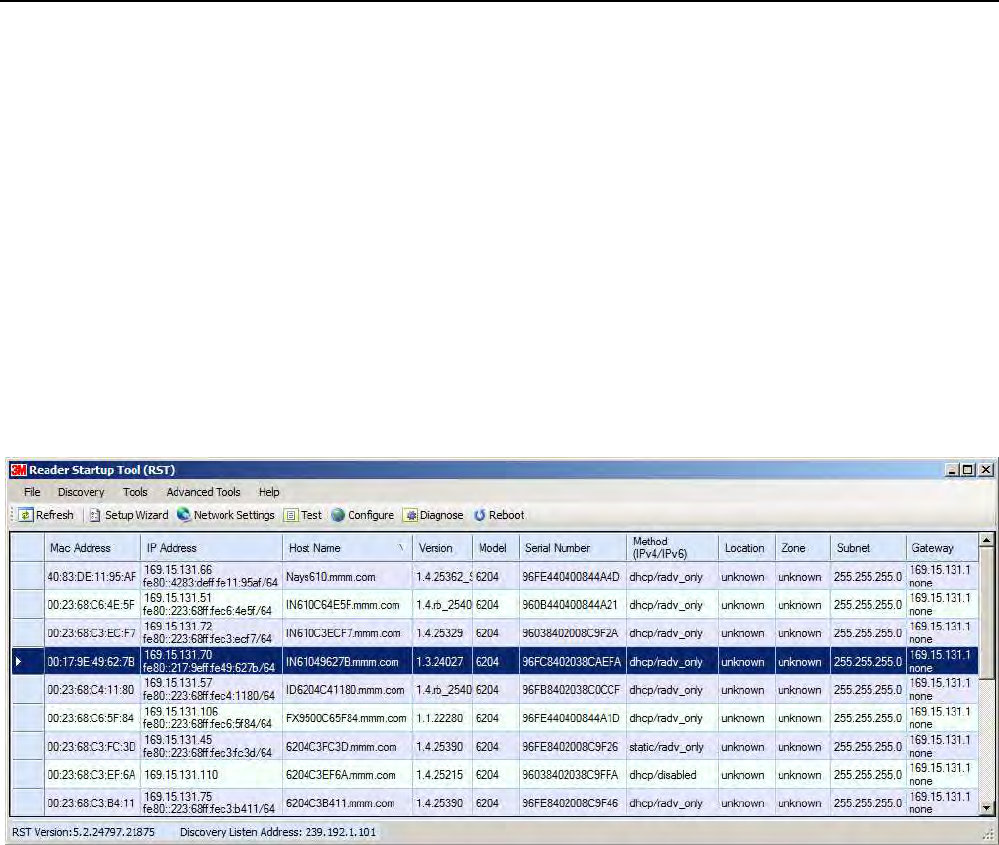Click host name IN61049627B.mmm.com
This screenshot has width=999, height=845.
[x=342, y=661]
